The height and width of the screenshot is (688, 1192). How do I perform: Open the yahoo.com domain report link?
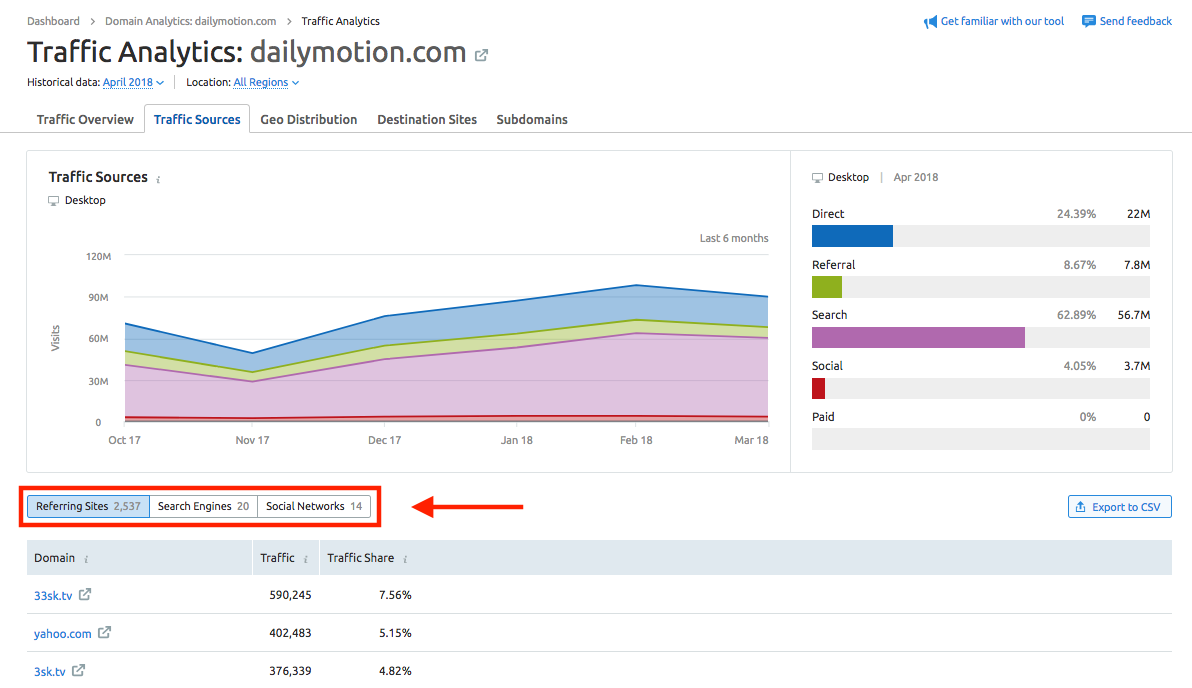tap(65, 632)
